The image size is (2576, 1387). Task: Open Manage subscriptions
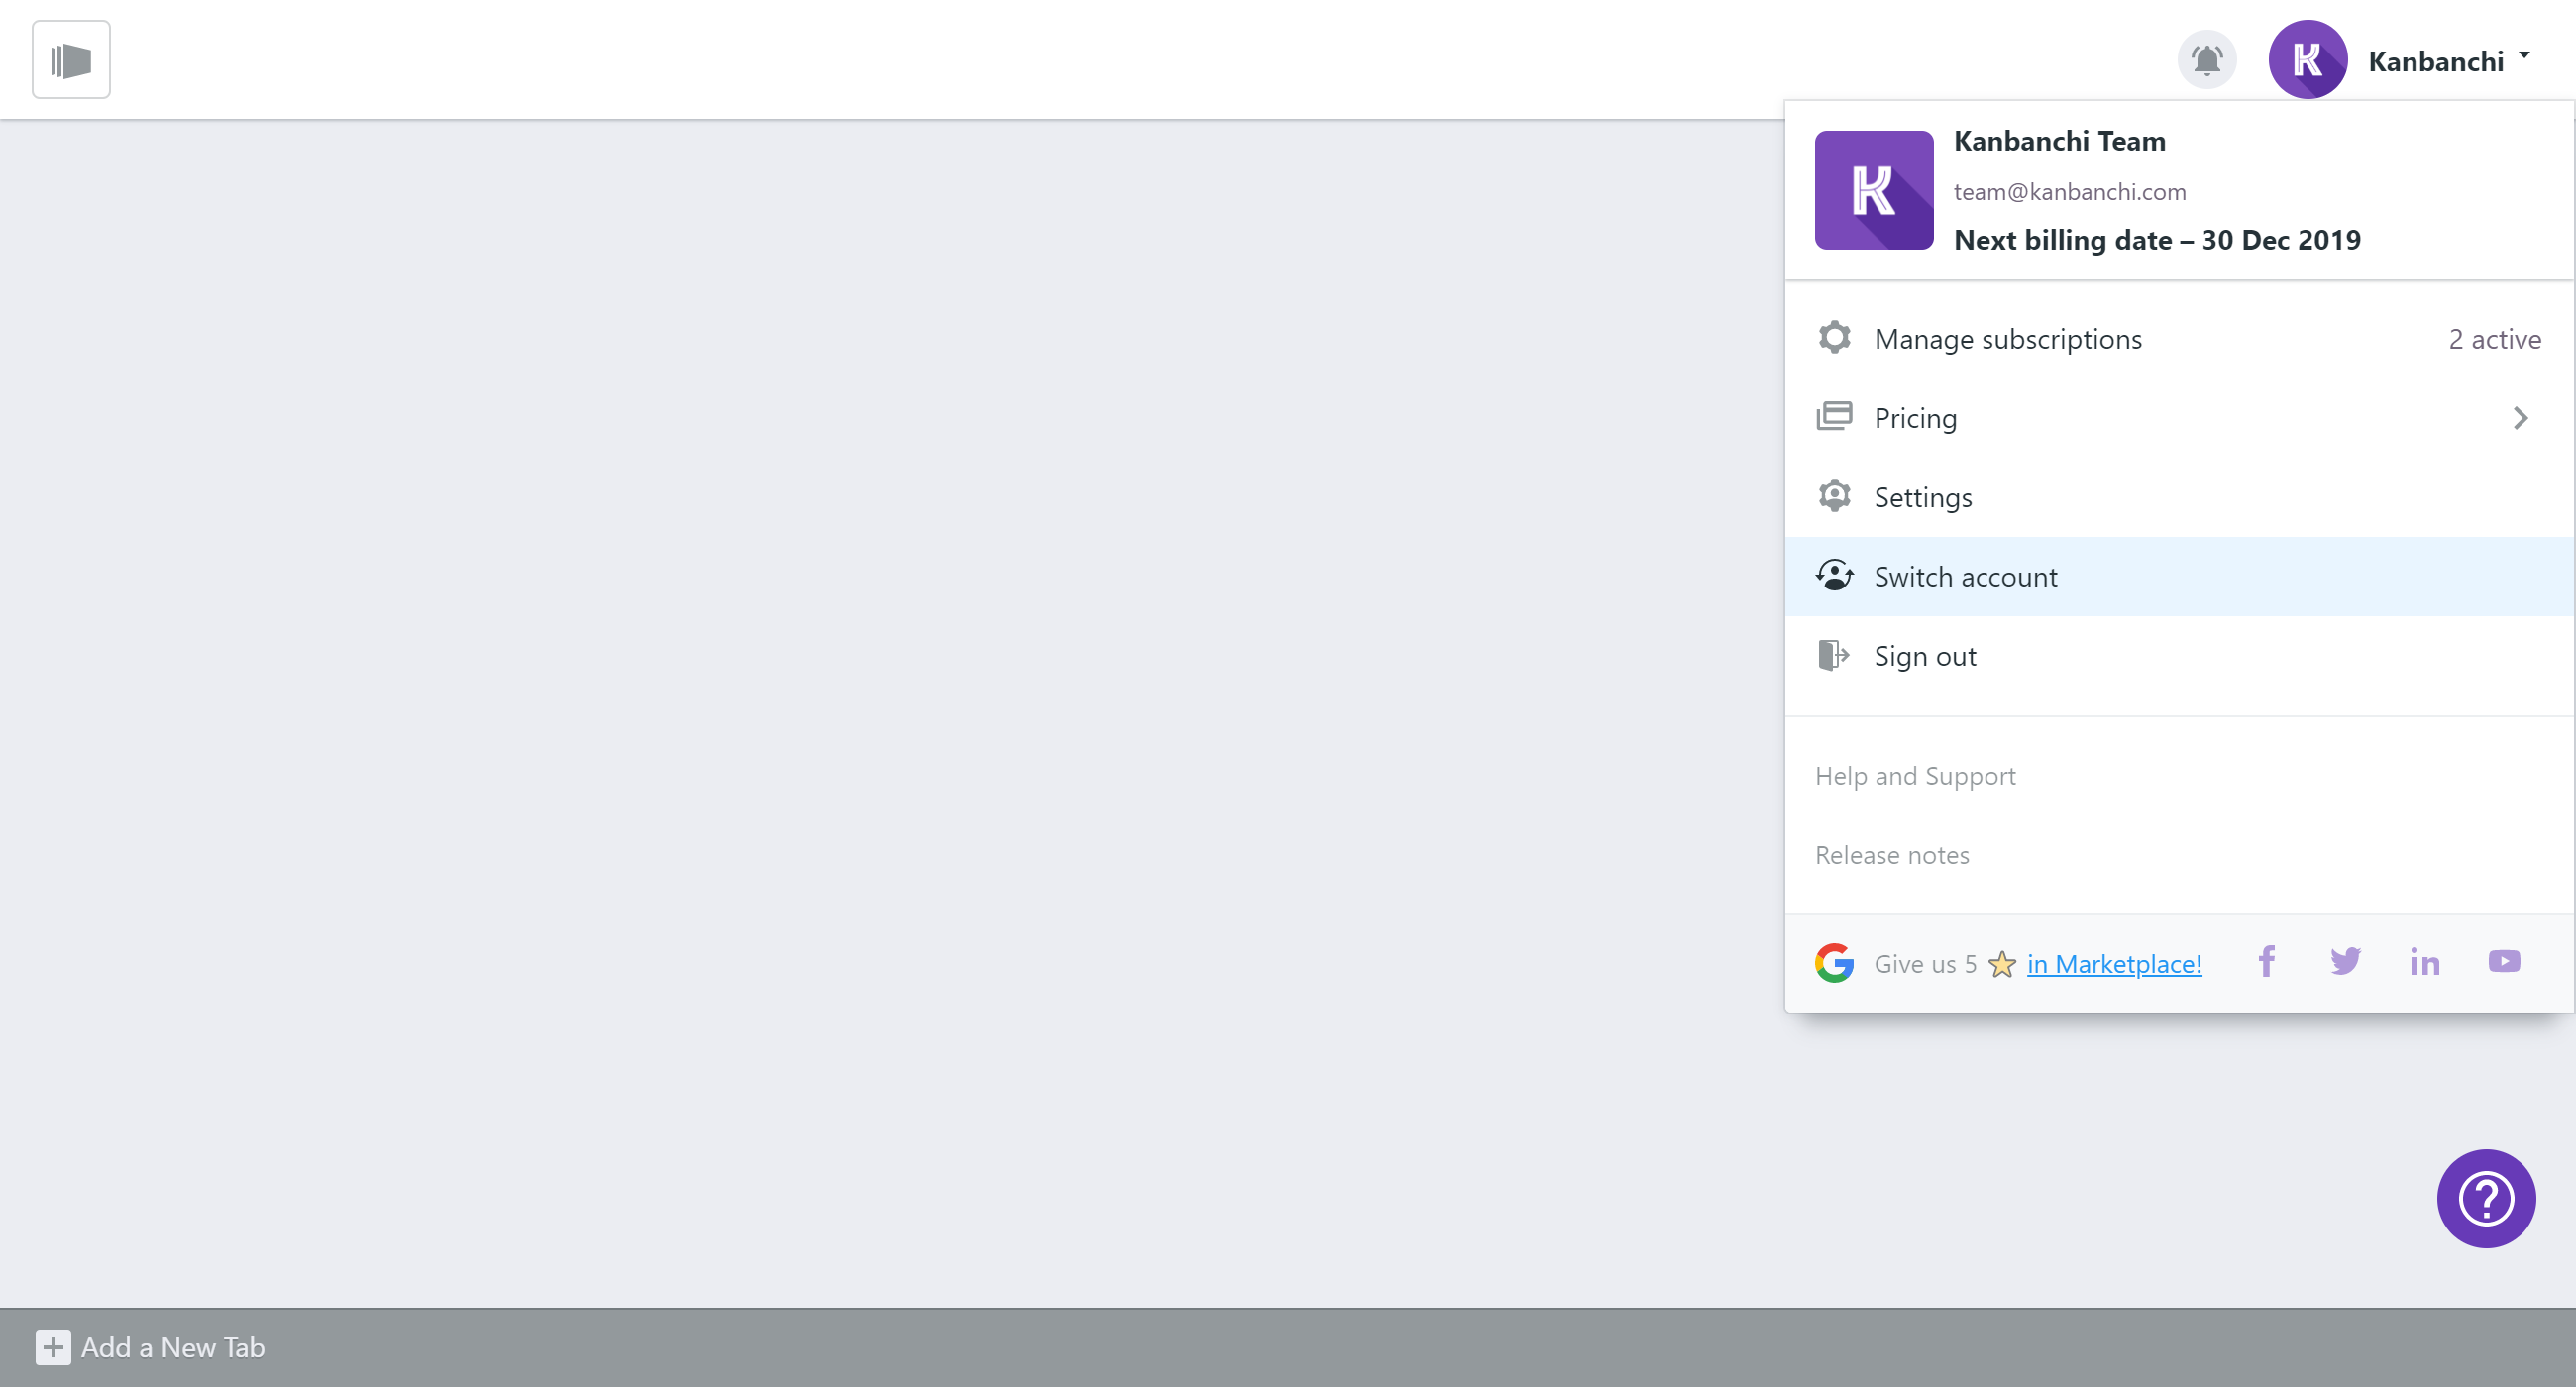coord(2178,339)
